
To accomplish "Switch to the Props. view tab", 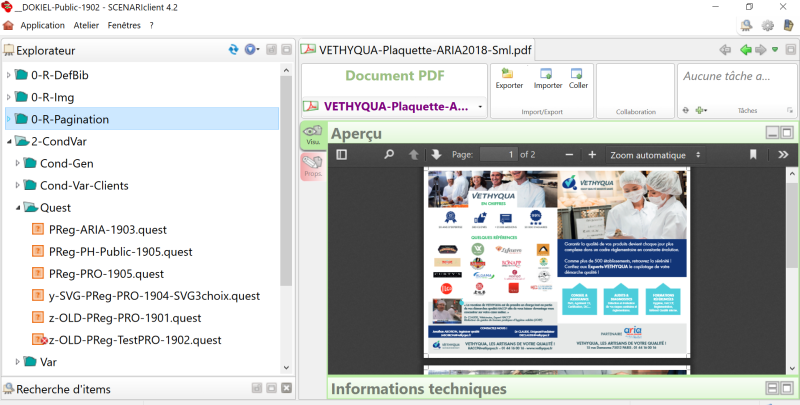I will point(312,167).
